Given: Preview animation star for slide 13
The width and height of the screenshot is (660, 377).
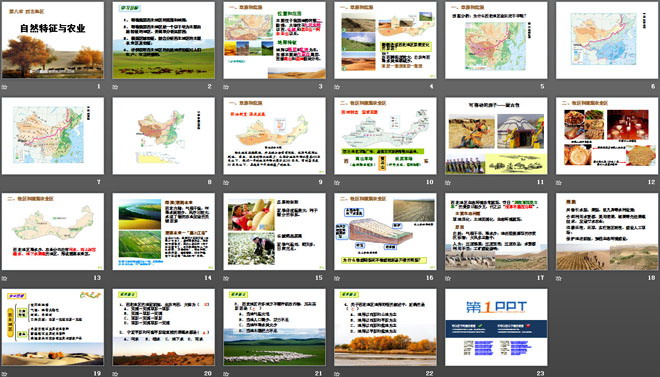Looking at the screenshot, I should (5, 278).
